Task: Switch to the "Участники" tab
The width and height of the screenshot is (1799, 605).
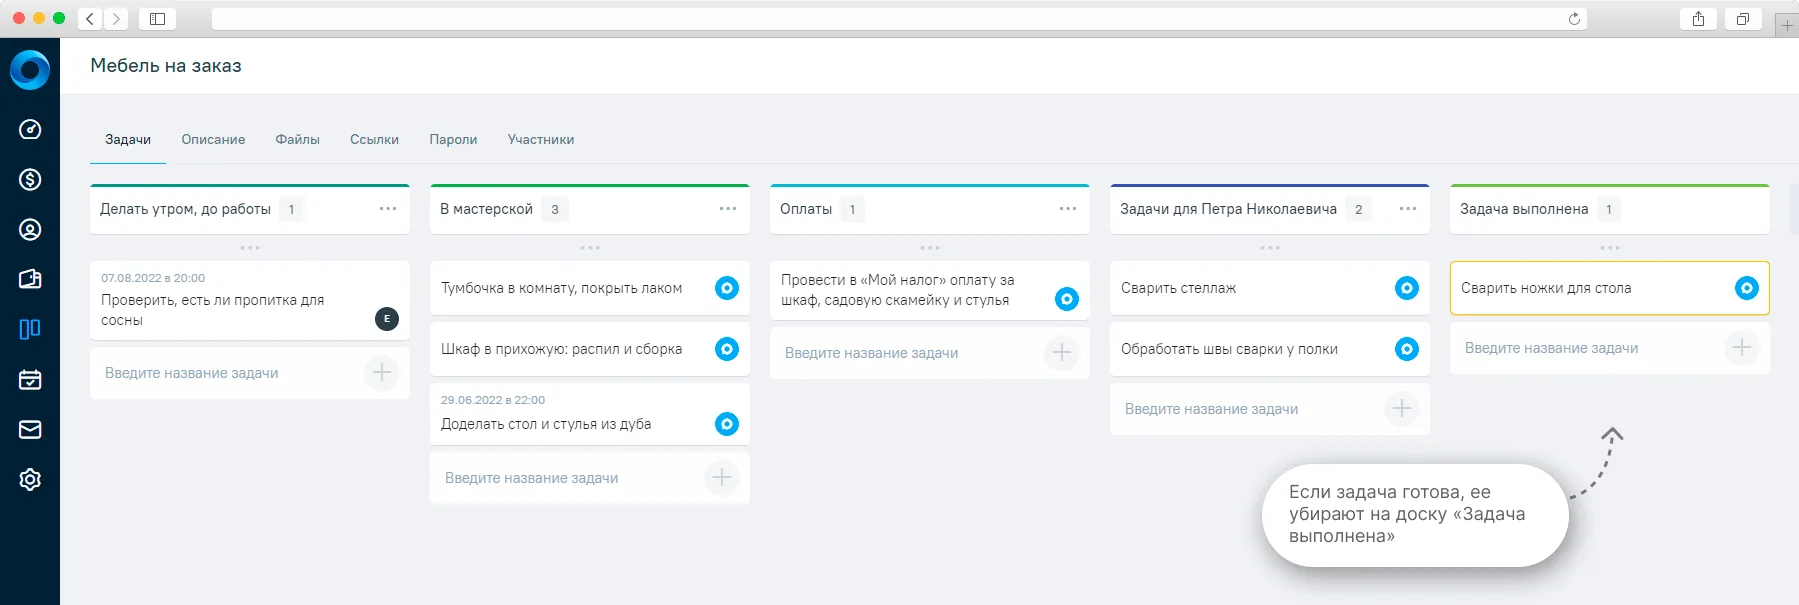Action: click(x=541, y=140)
